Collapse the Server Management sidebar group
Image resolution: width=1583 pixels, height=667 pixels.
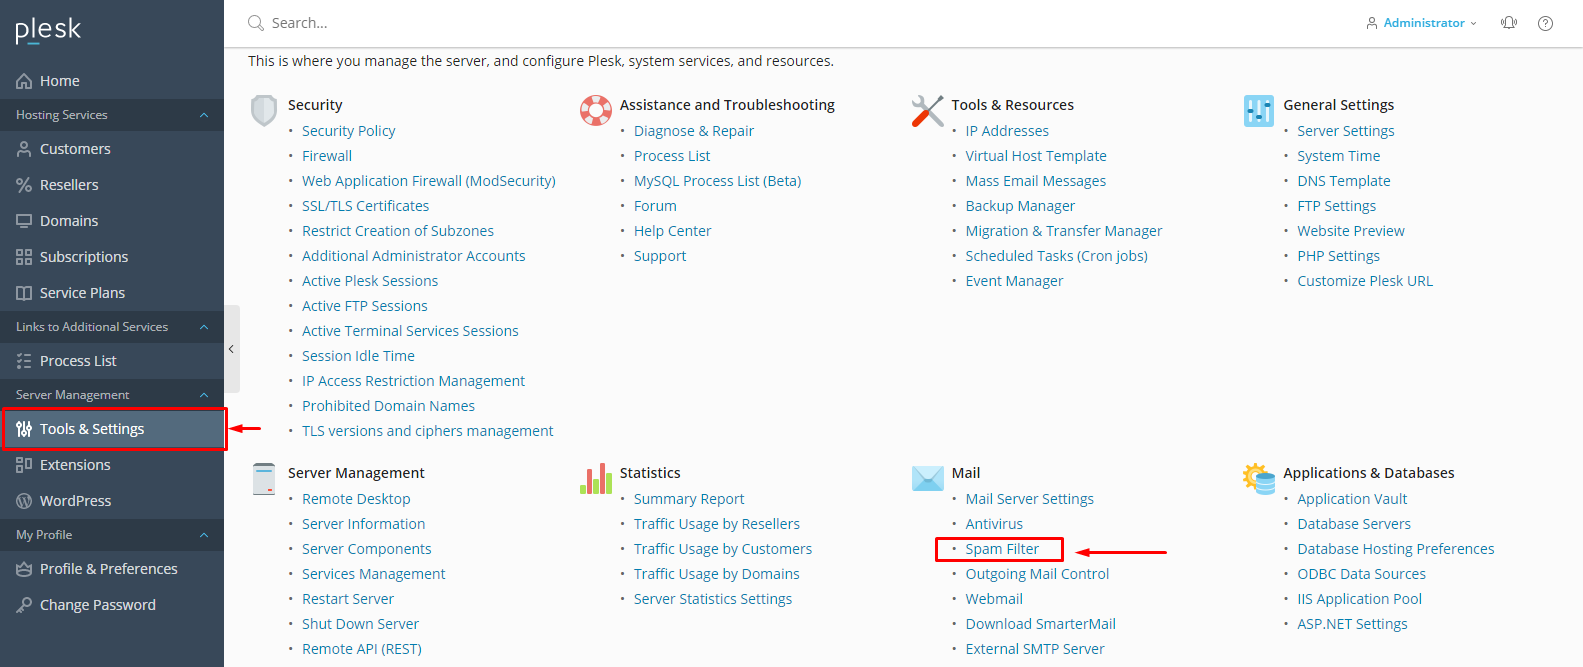point(204,395)
